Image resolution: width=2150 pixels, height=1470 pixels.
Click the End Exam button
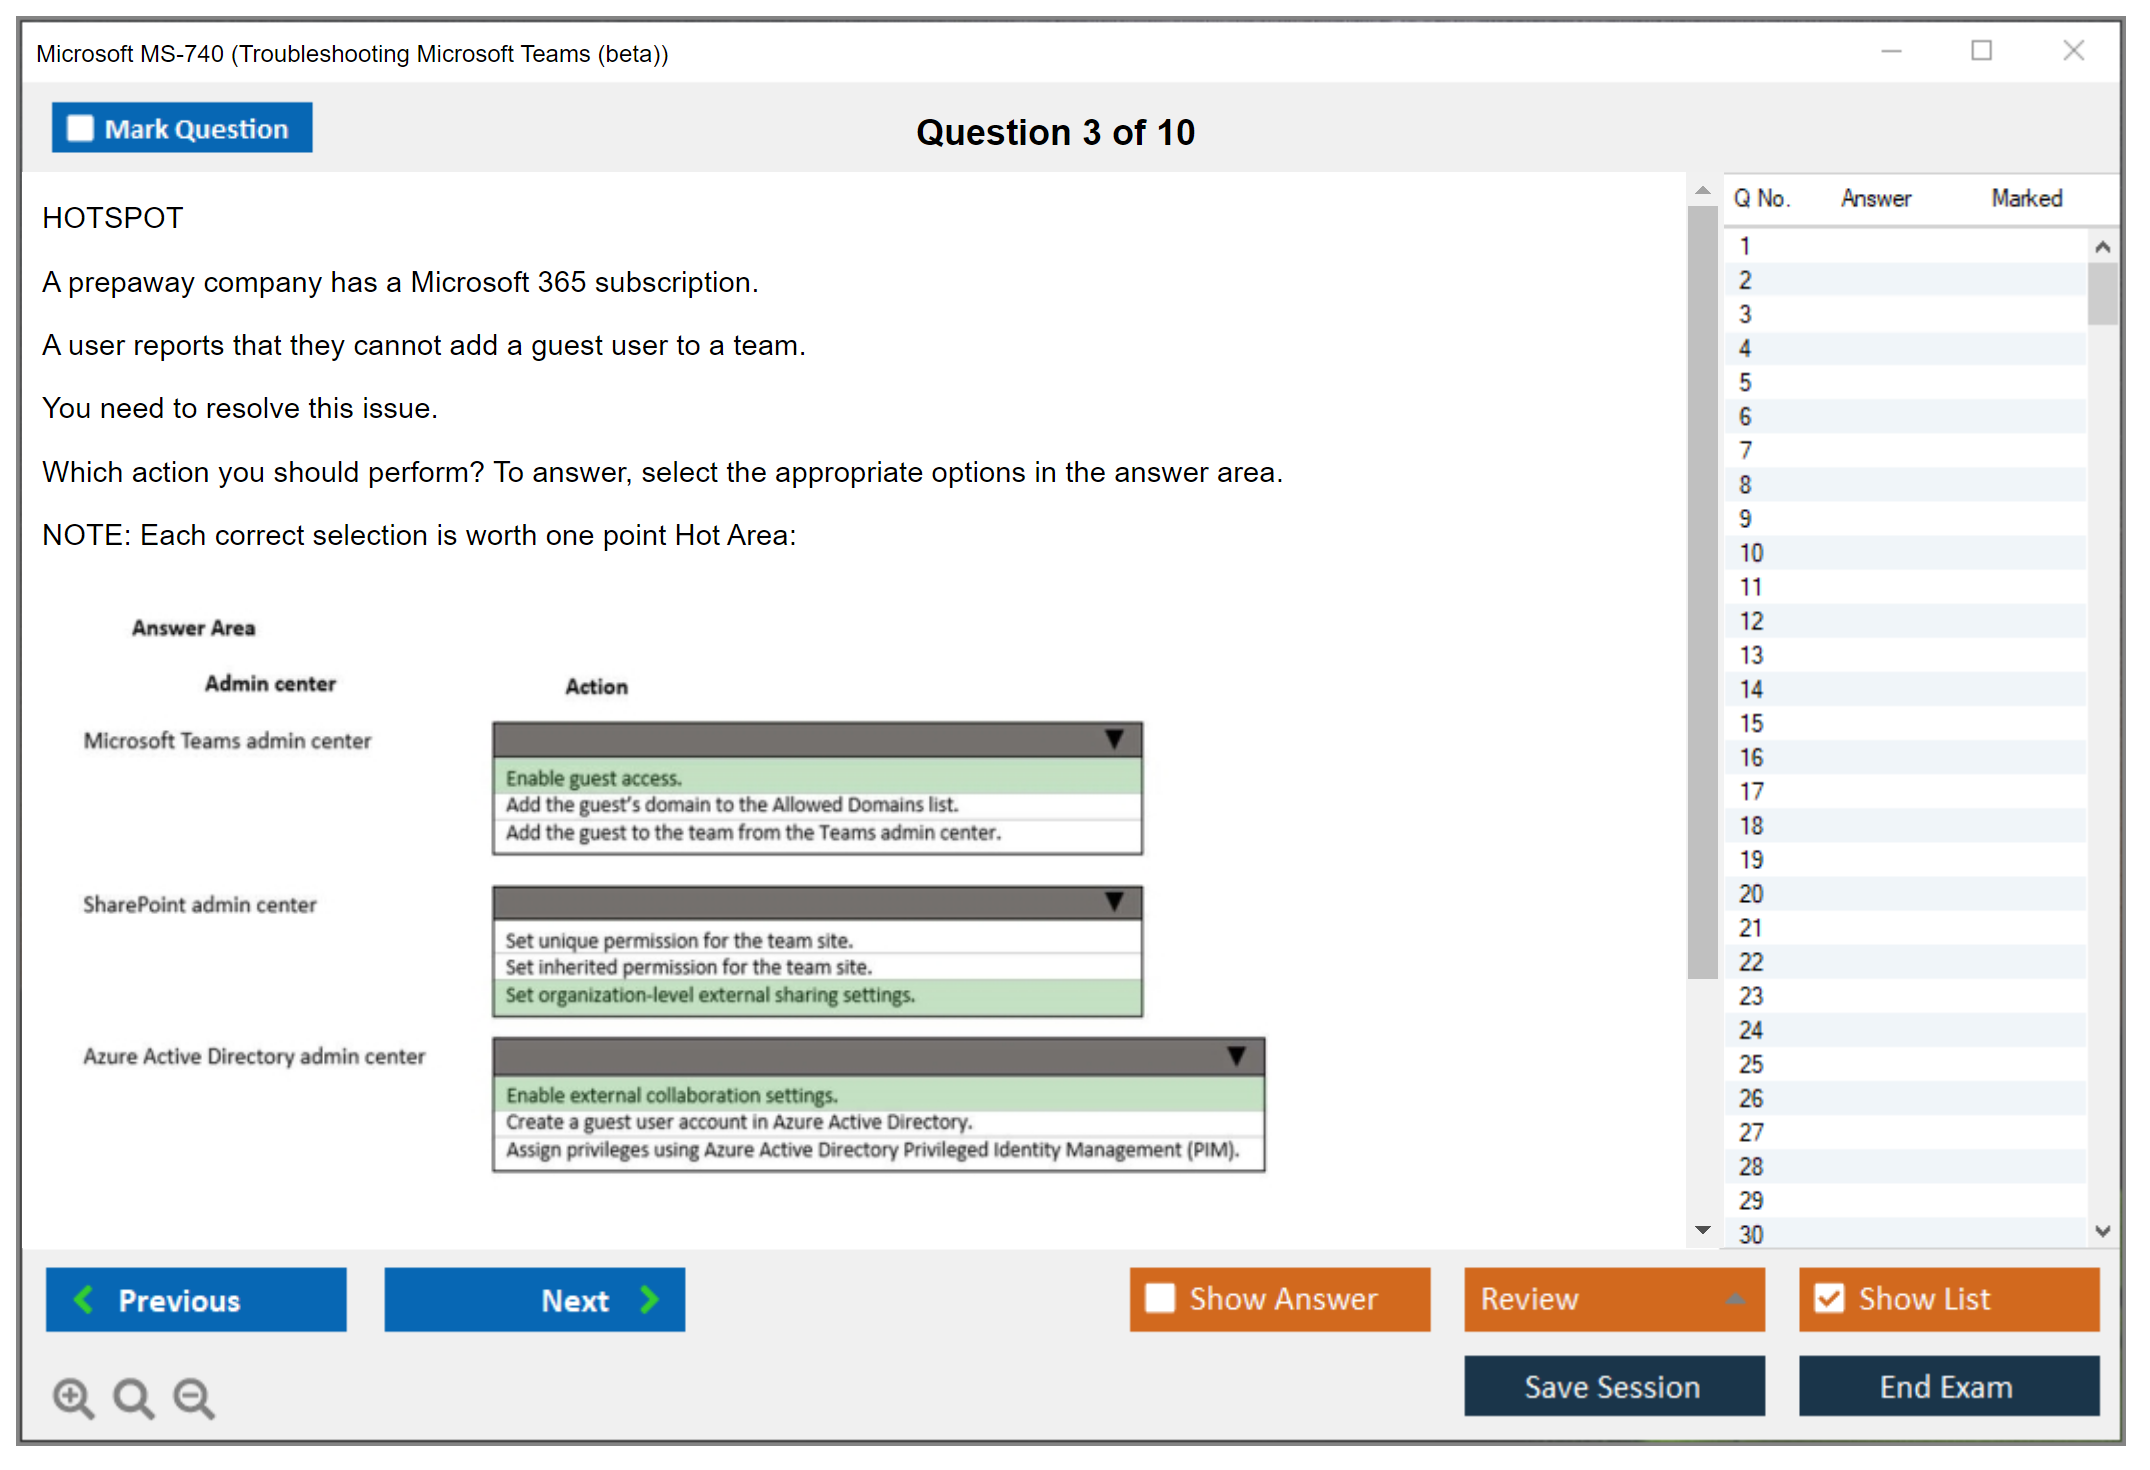(x=1947, y=1386)
